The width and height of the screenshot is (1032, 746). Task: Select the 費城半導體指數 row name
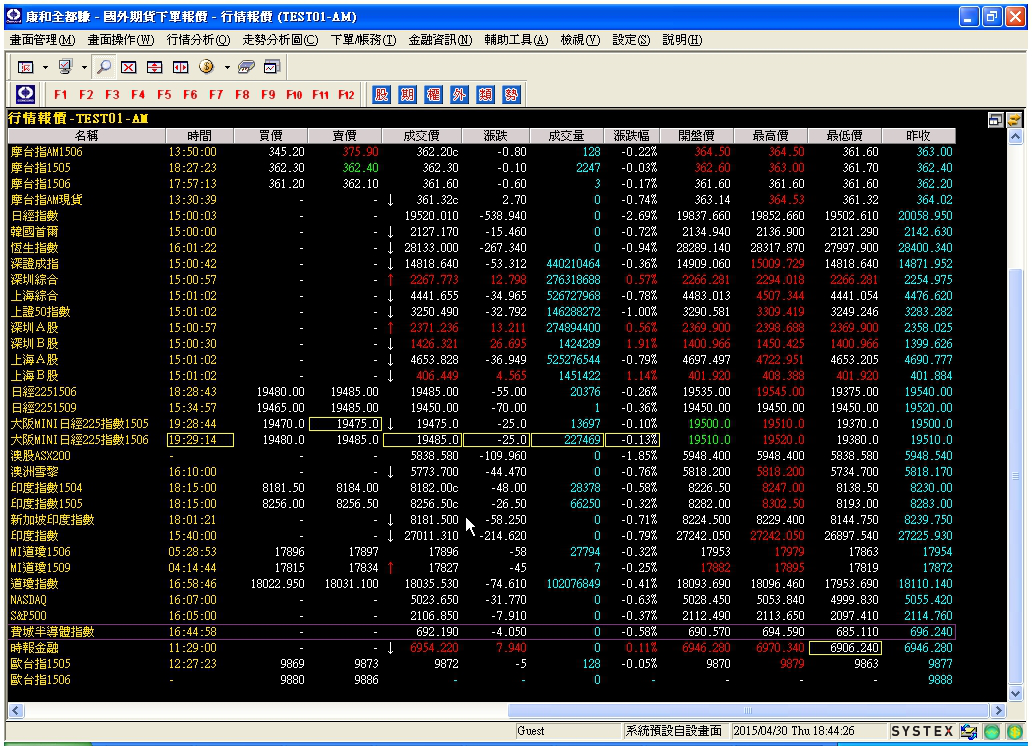click(53, 631)
